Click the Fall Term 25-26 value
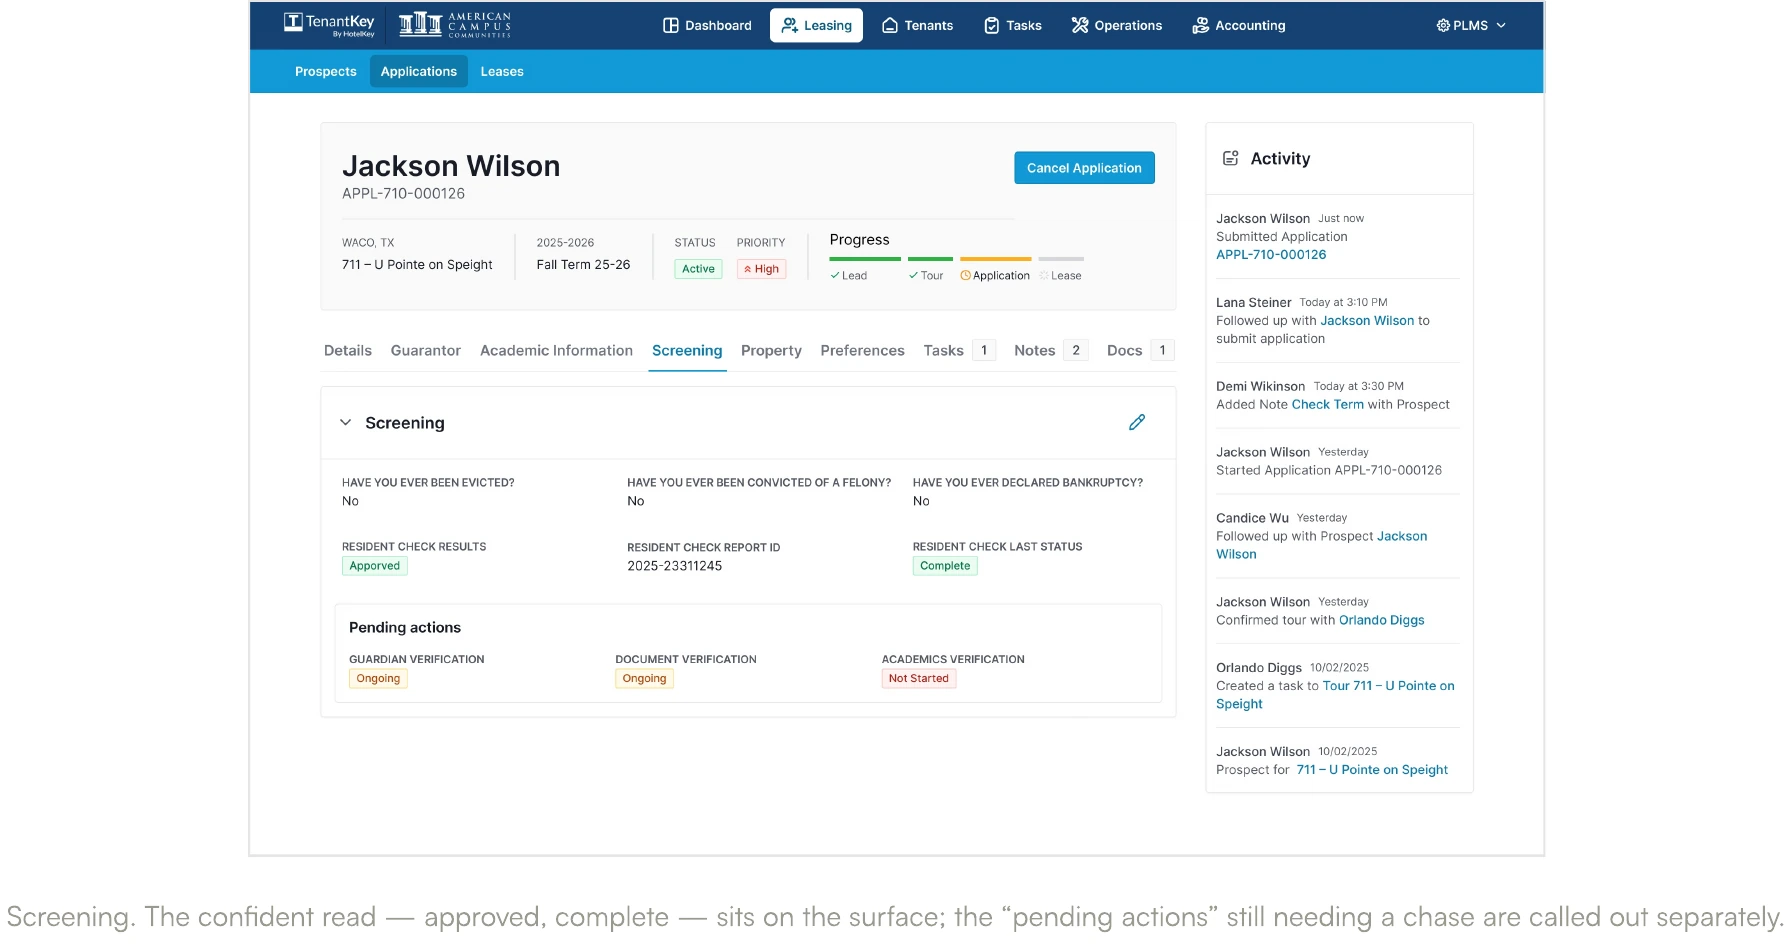Viewport: 1792px width, 944px height. click(x=583, y=265)
